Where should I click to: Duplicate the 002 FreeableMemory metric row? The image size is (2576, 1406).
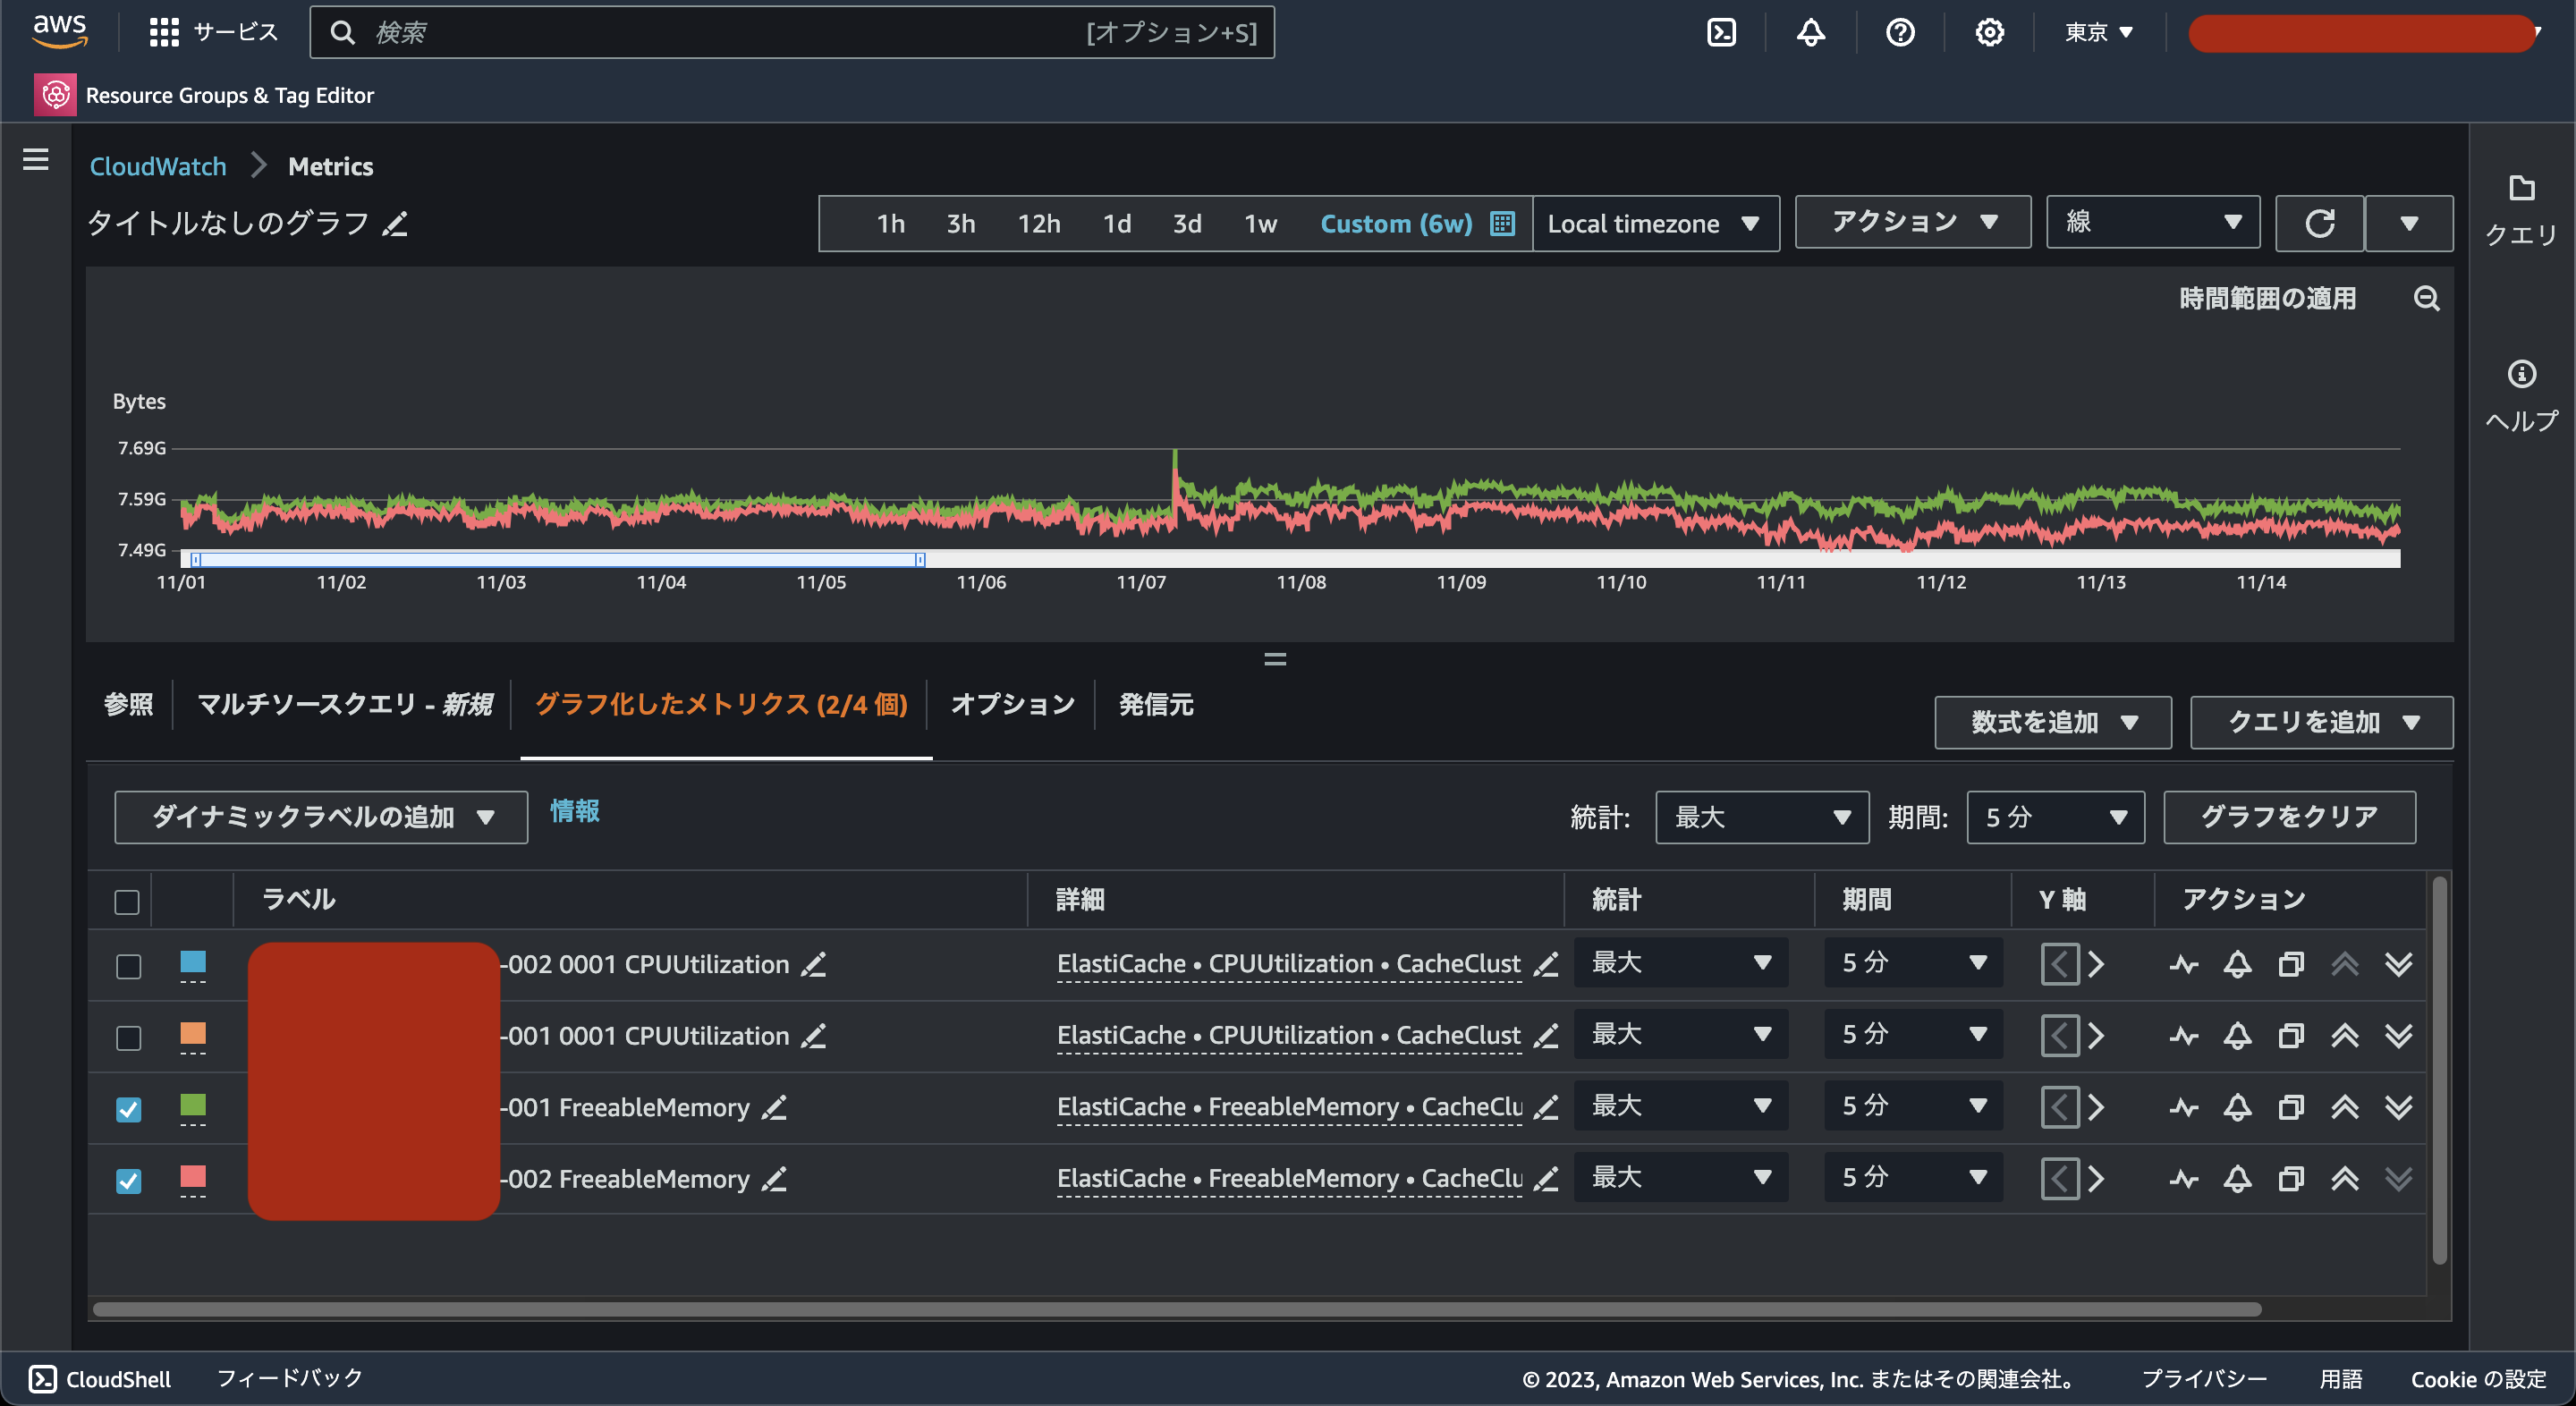tap(2290, 1179)
